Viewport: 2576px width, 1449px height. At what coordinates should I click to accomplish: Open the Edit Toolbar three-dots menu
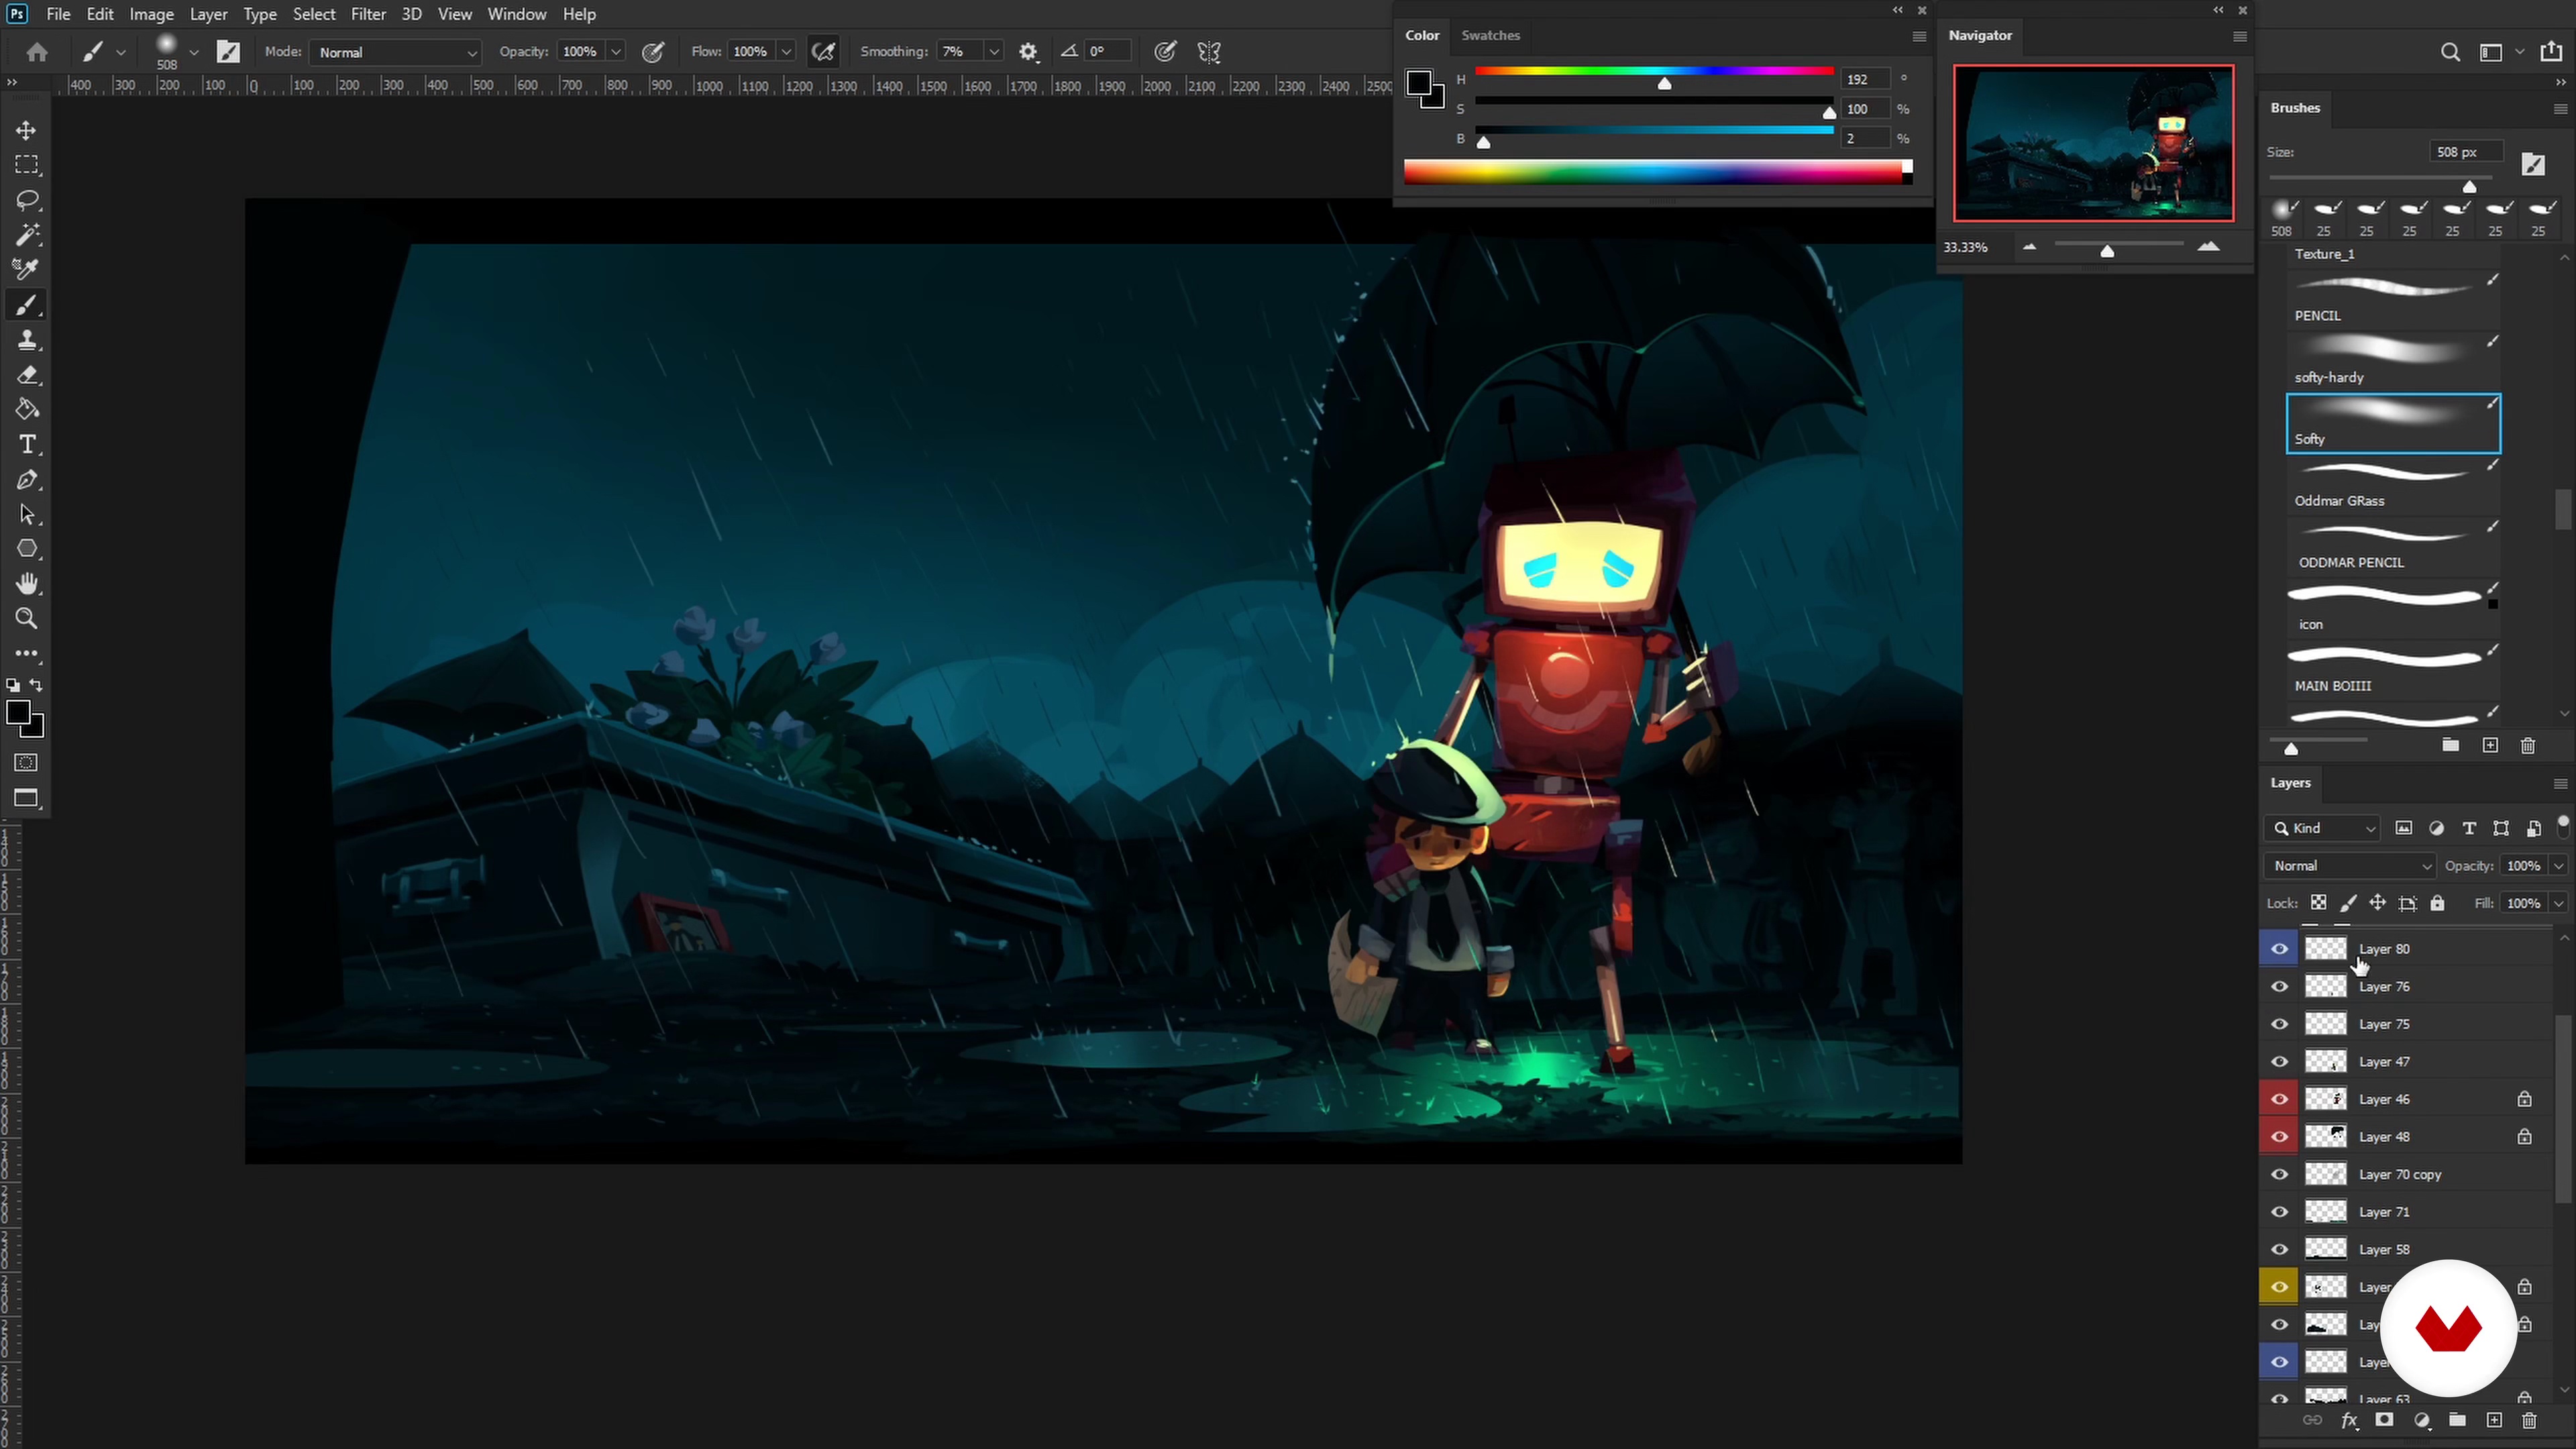coord(27,653)
